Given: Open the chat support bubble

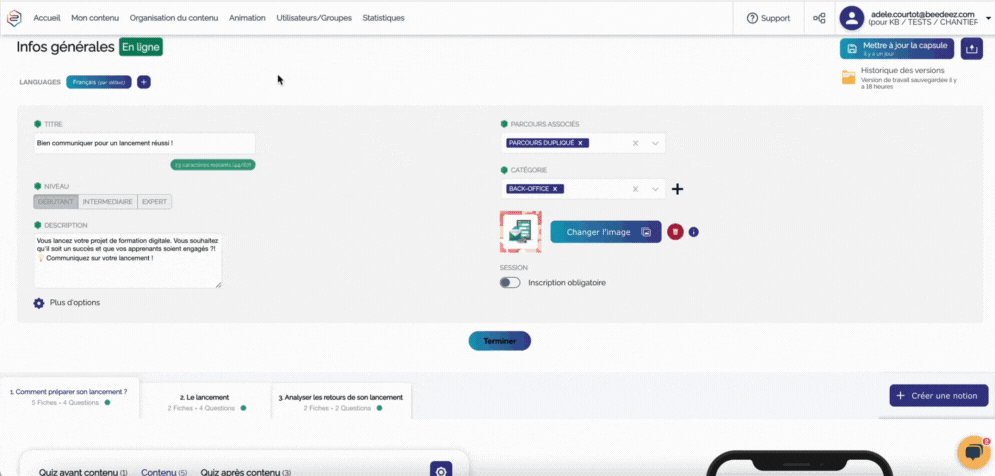Looking at the screenshot, I should click(972, 452).
